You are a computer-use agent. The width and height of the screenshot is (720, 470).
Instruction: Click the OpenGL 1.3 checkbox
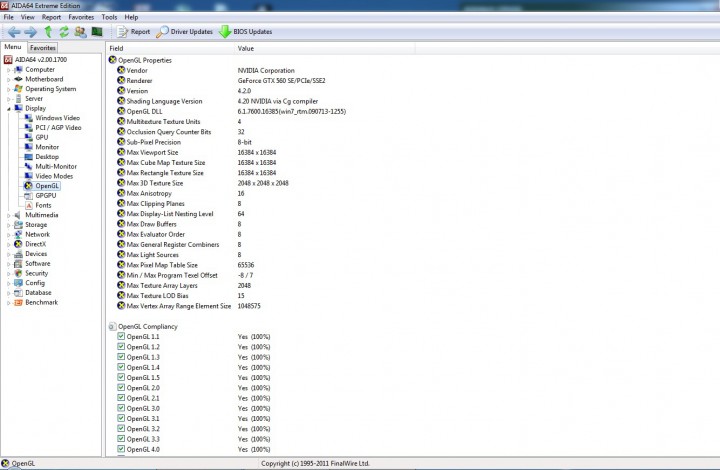[121, 357]
